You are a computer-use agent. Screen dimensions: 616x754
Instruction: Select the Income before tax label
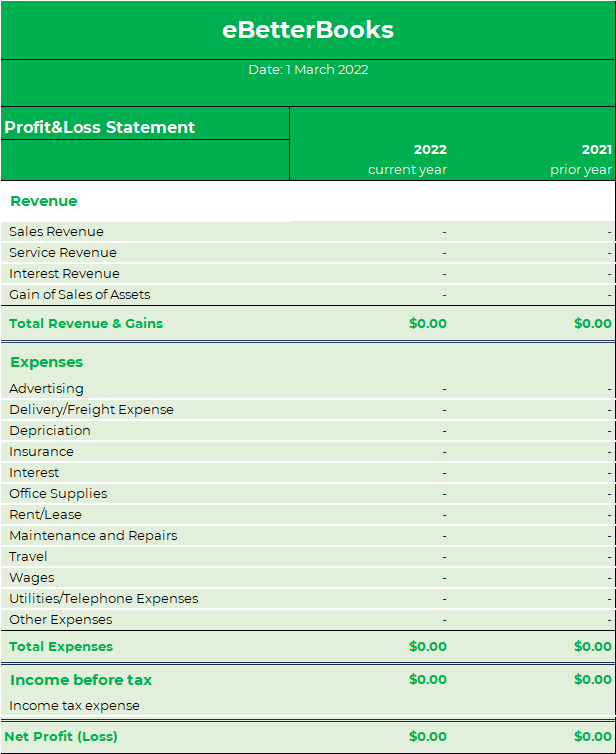pyautogui.click(x=81, y=680)
